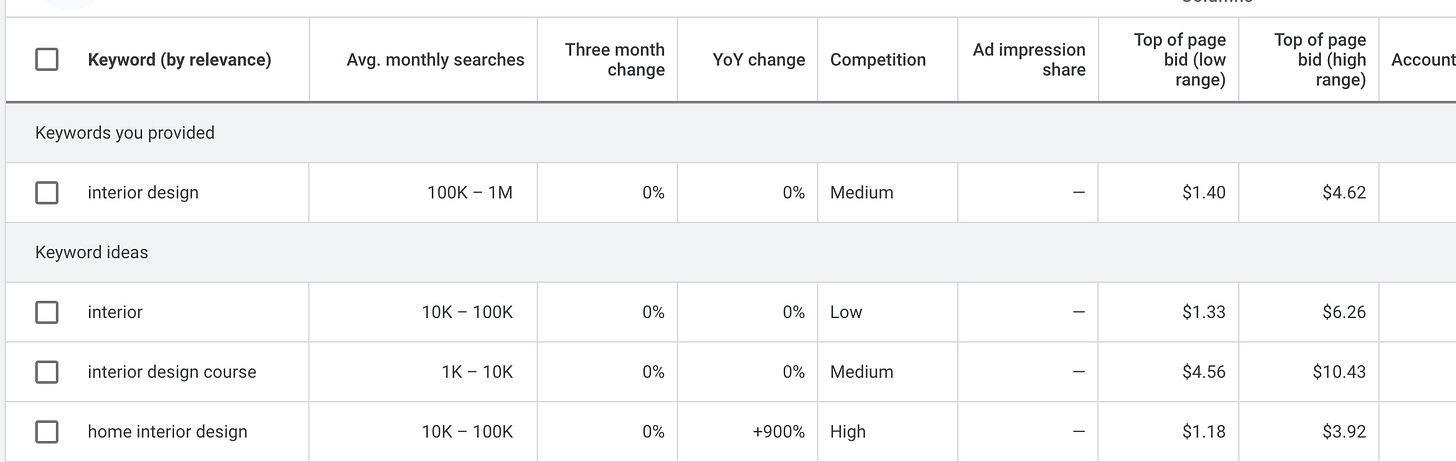Click the Three month change column header
Viewport: 1456px width, 462px height.
614,60
